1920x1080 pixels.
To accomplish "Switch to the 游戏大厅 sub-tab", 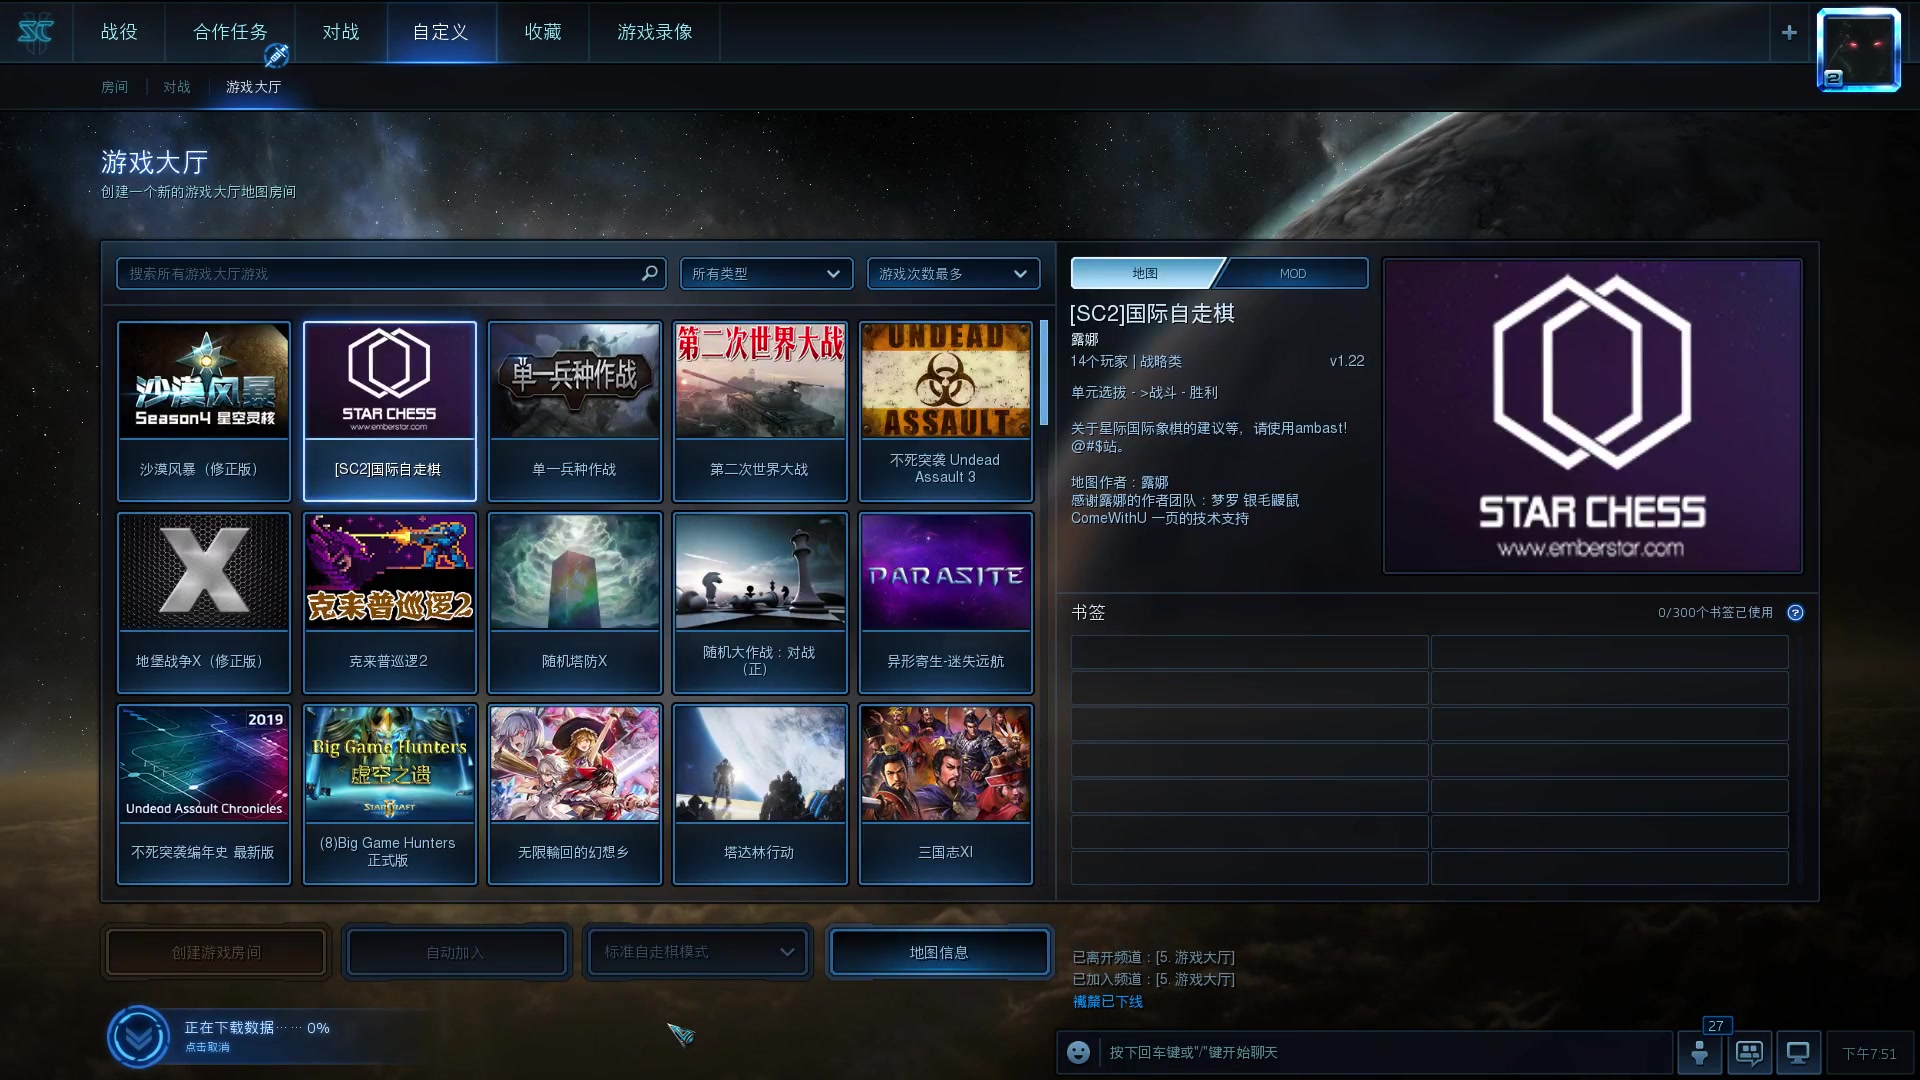I will pyautogui.click(x=253, y=87).
